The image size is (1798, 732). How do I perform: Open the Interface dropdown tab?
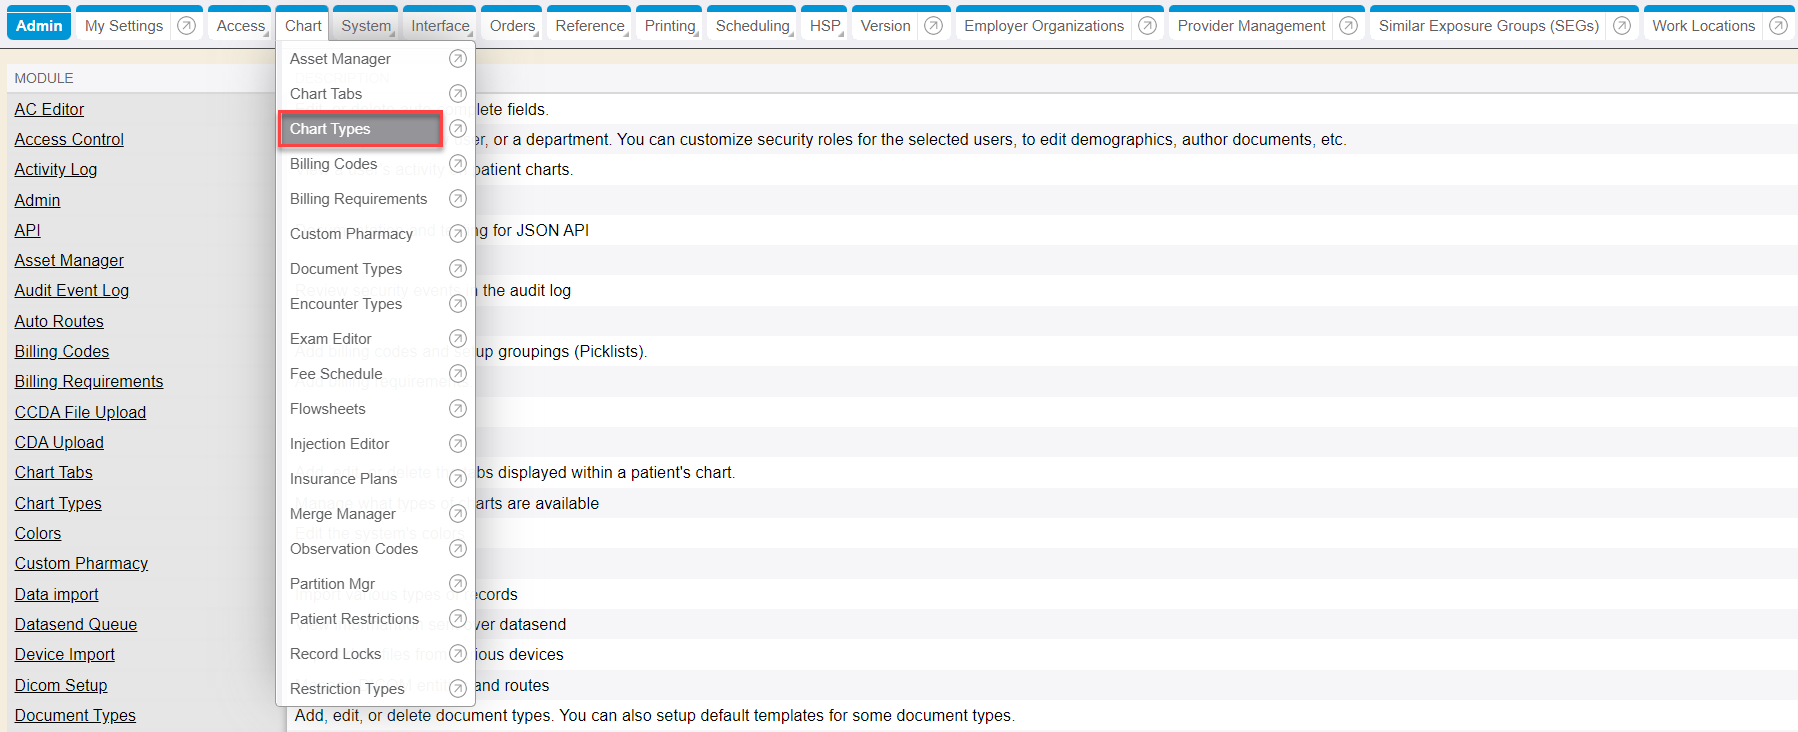tap(440, 26)
